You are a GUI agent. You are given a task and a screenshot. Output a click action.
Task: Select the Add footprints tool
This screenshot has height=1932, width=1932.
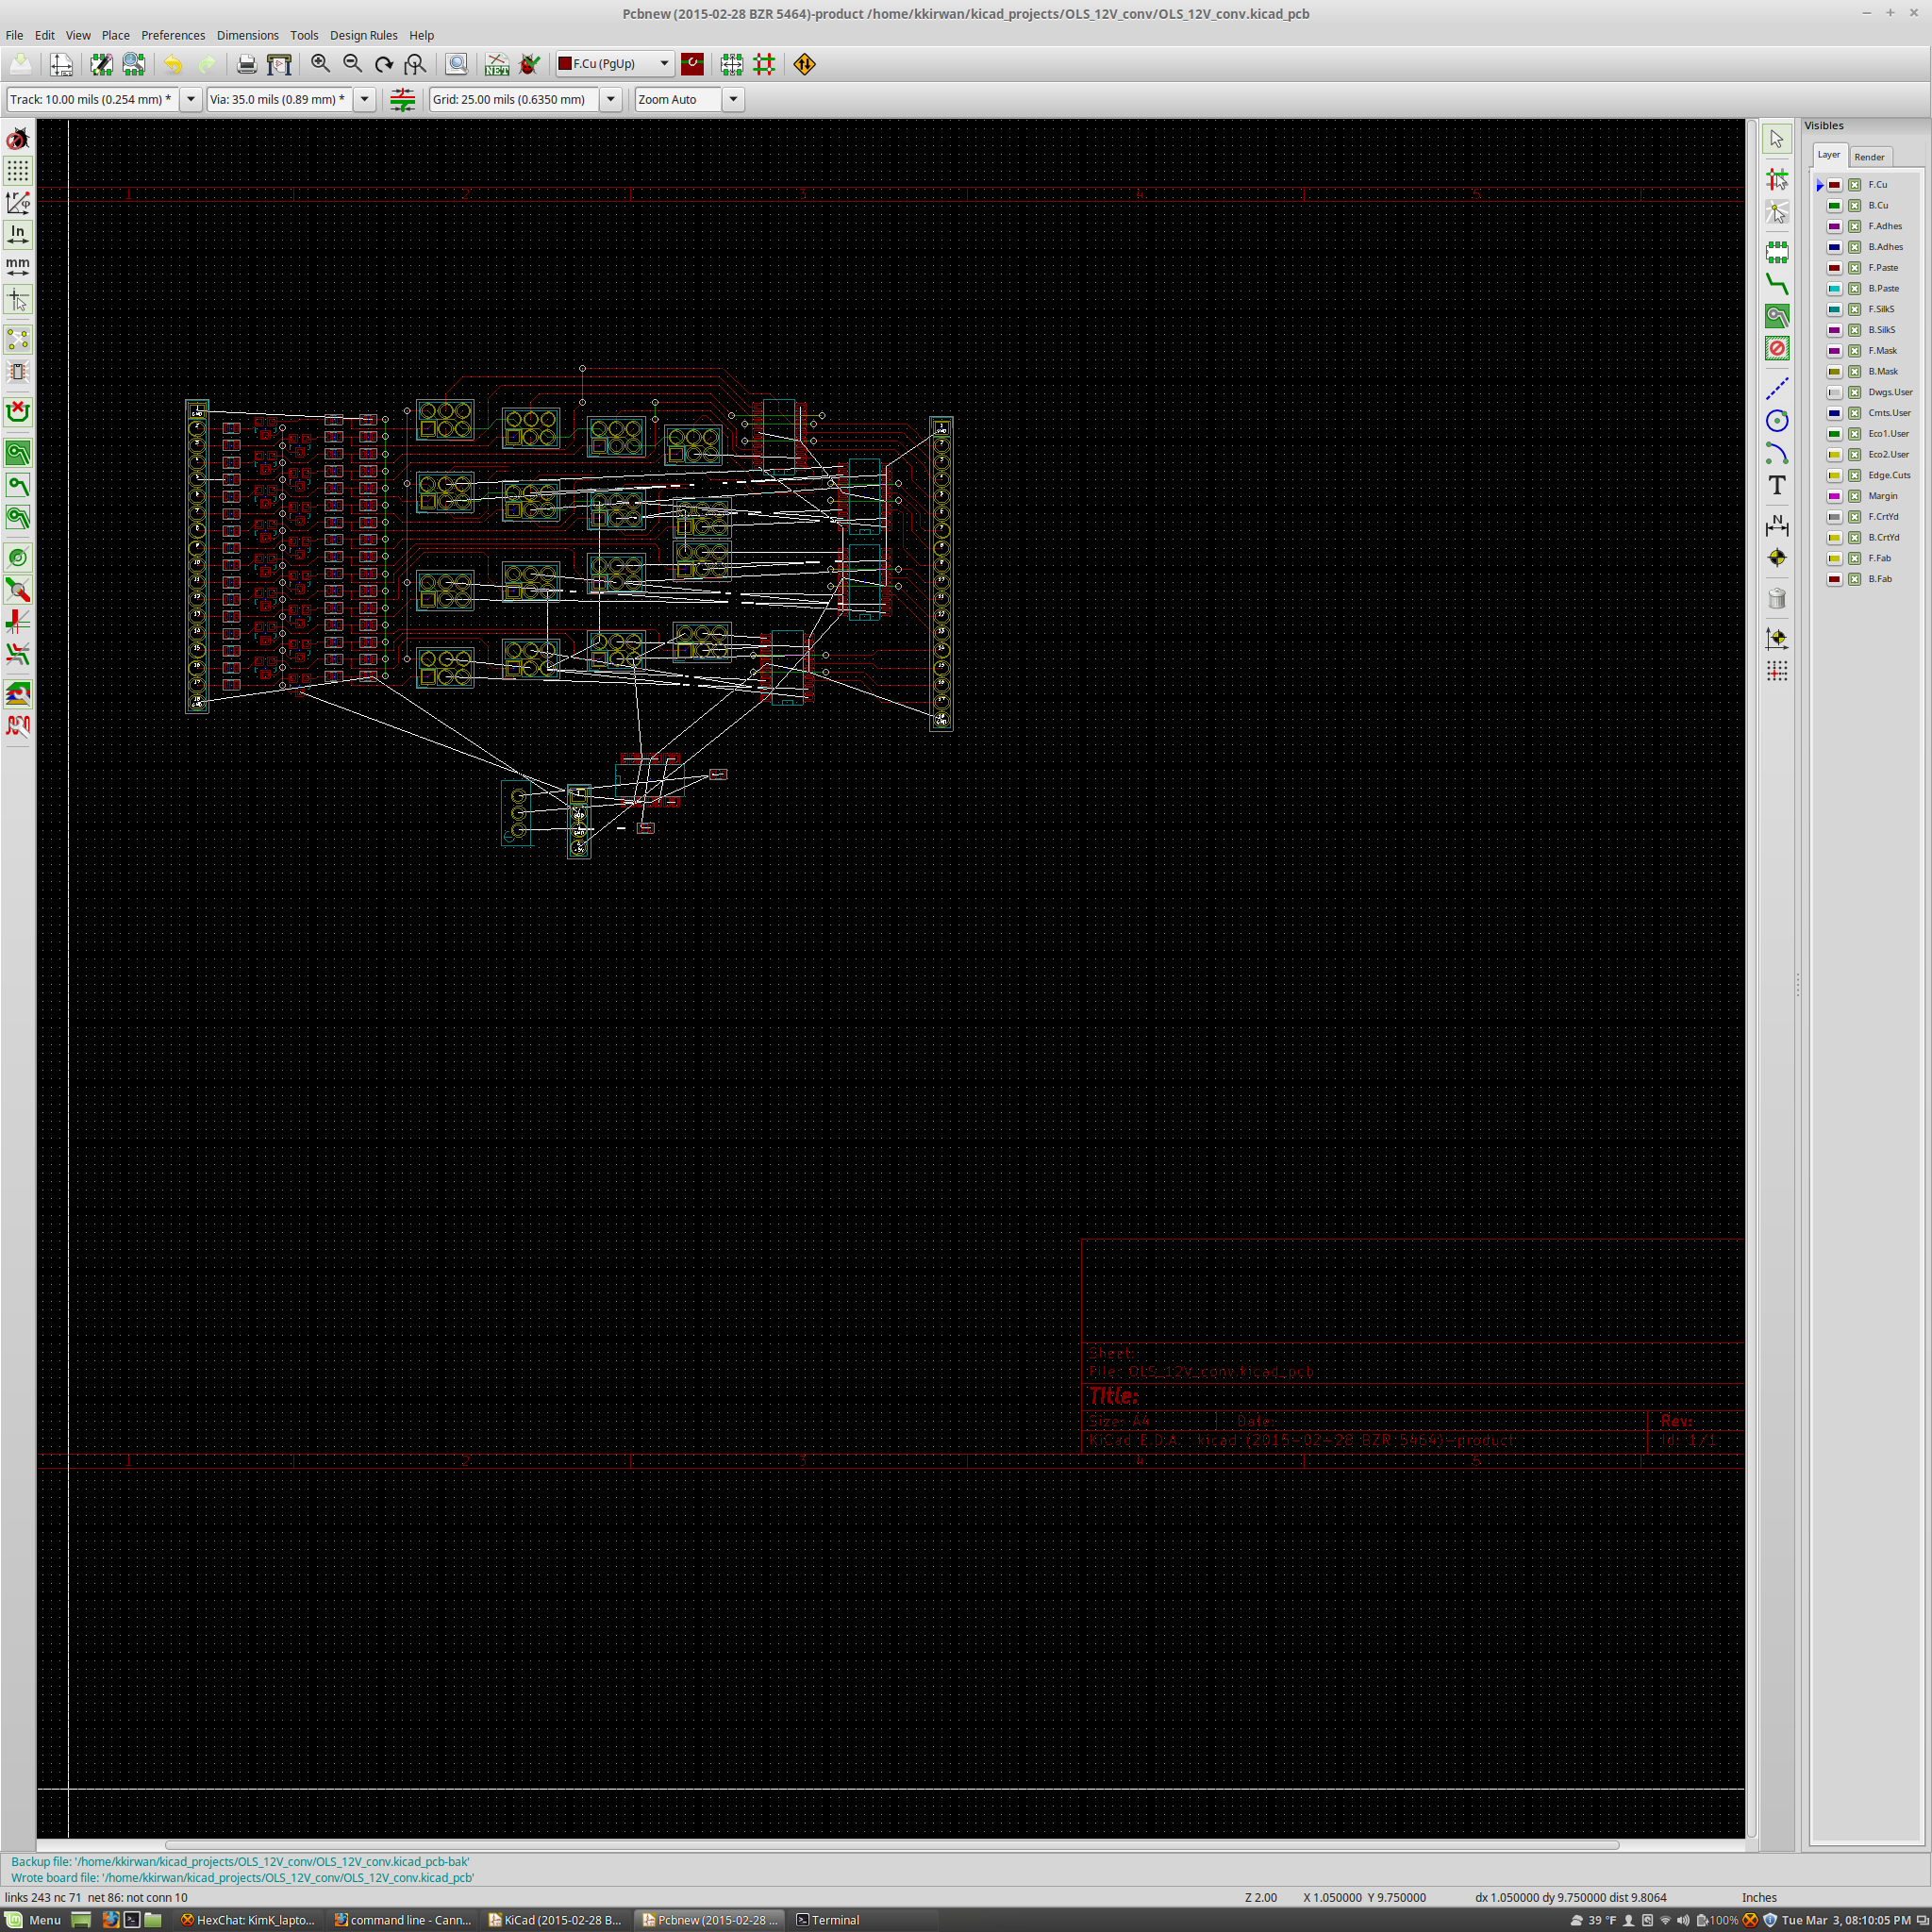tap(1777, 251)
